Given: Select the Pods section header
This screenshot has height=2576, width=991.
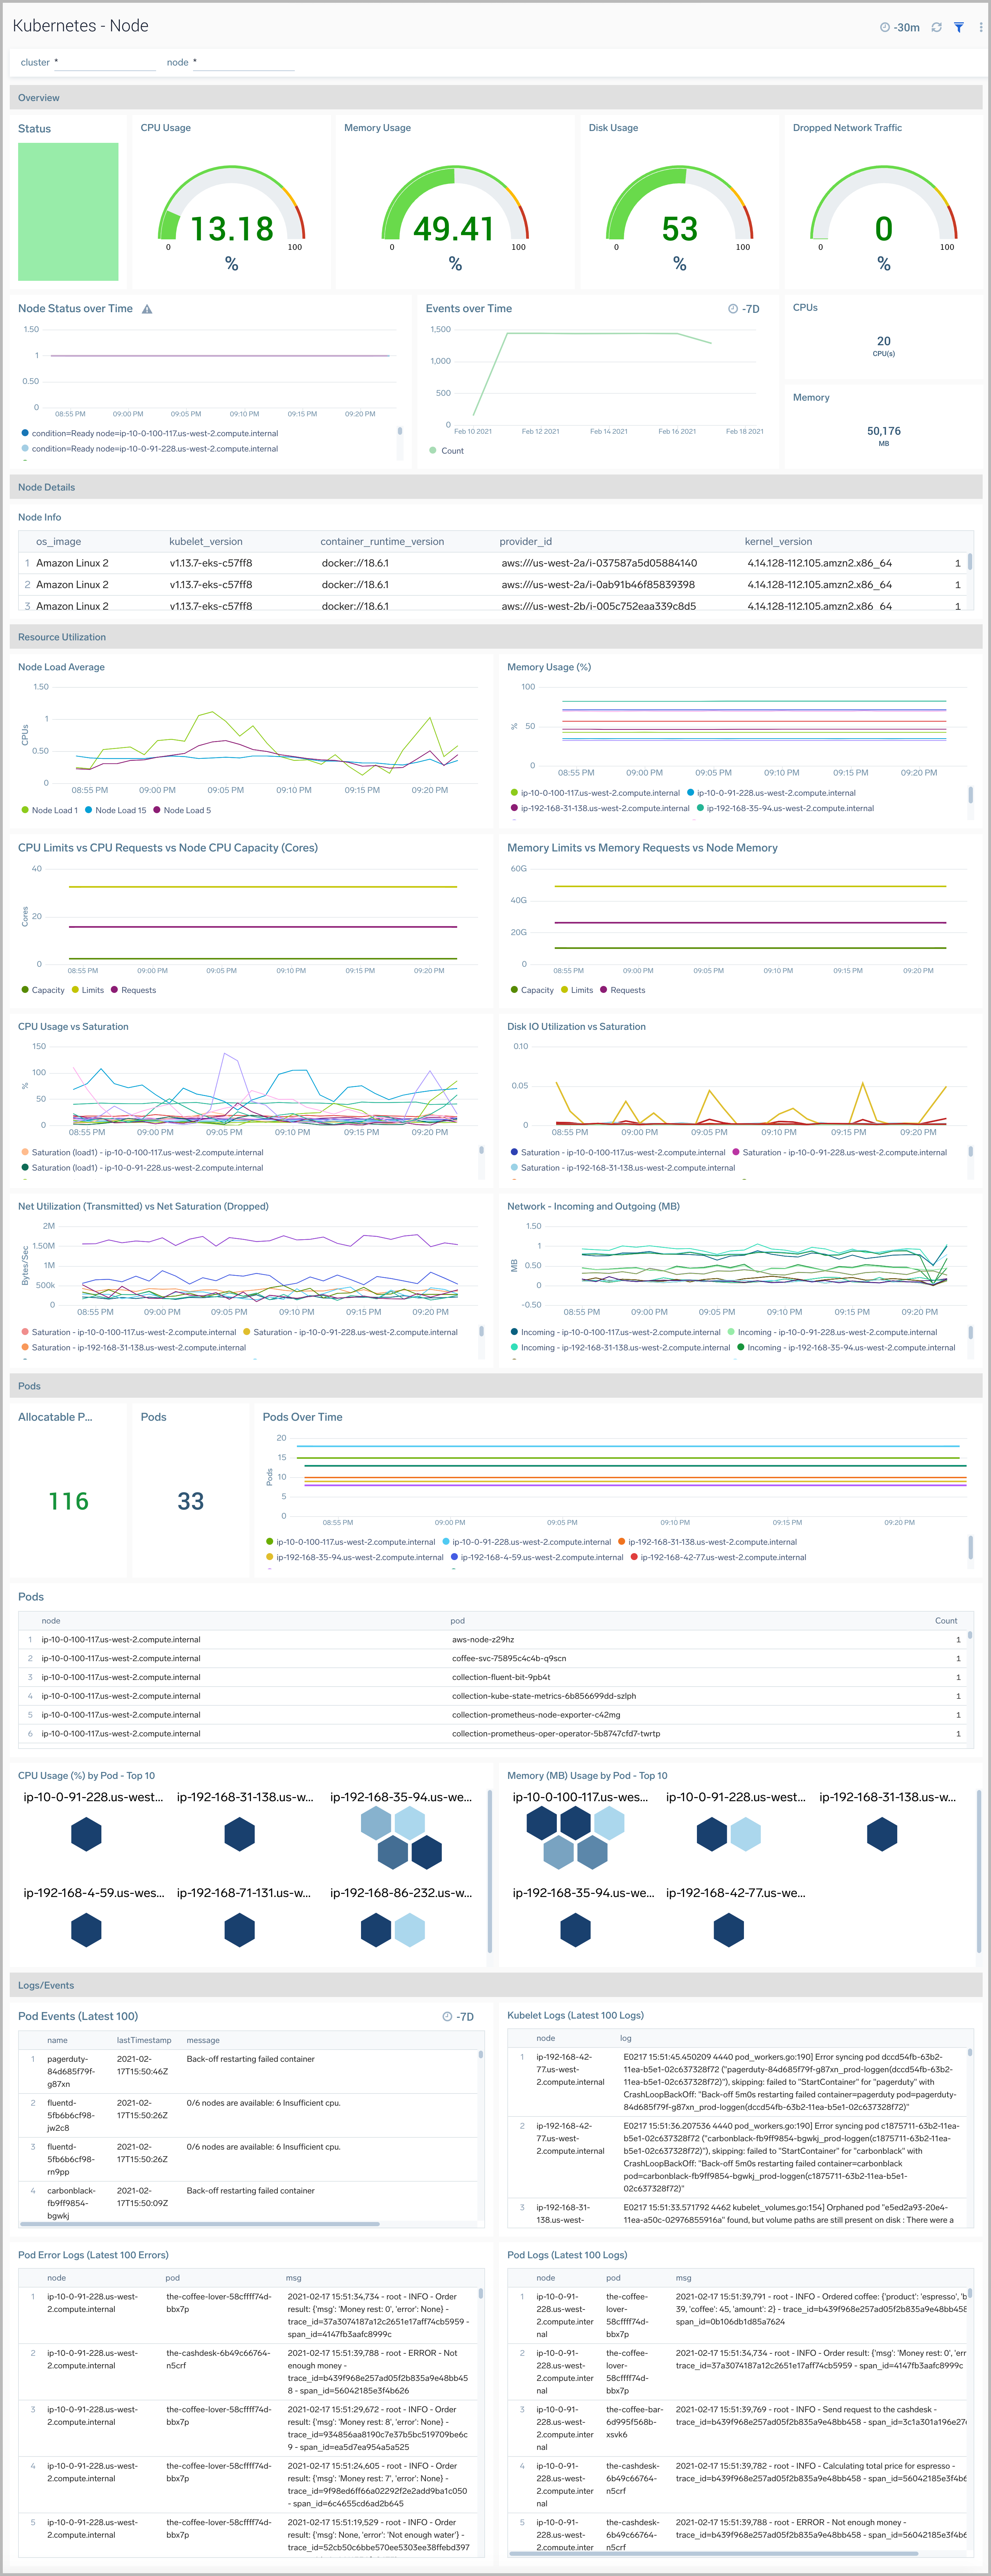Looking at the screenshot, I should coord(29,1386).
